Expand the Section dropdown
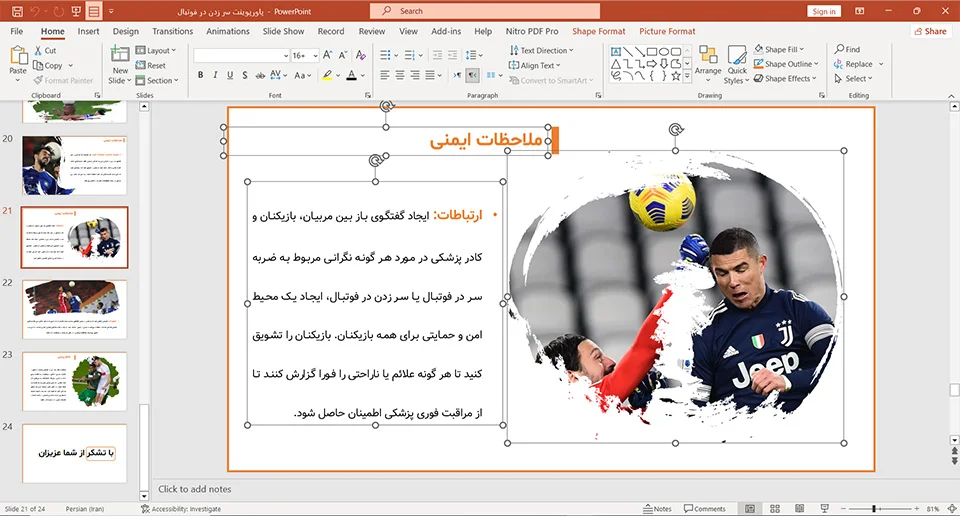 coord(157,80)
